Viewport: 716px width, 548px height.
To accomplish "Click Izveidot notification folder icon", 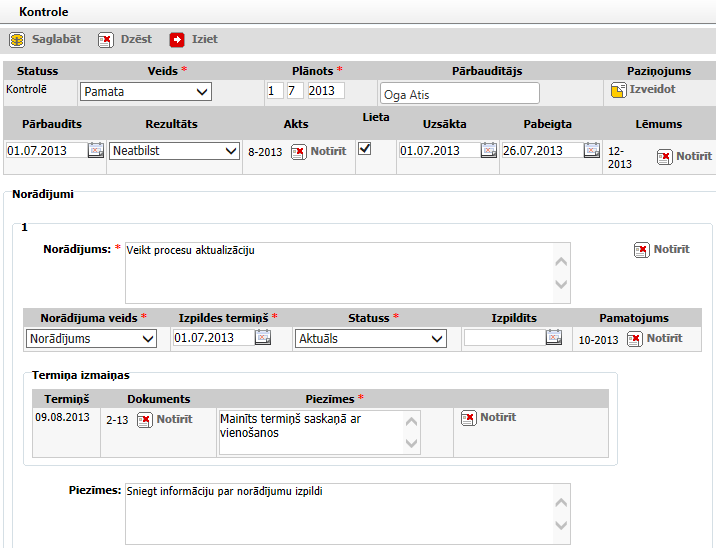I will point(619,90).
